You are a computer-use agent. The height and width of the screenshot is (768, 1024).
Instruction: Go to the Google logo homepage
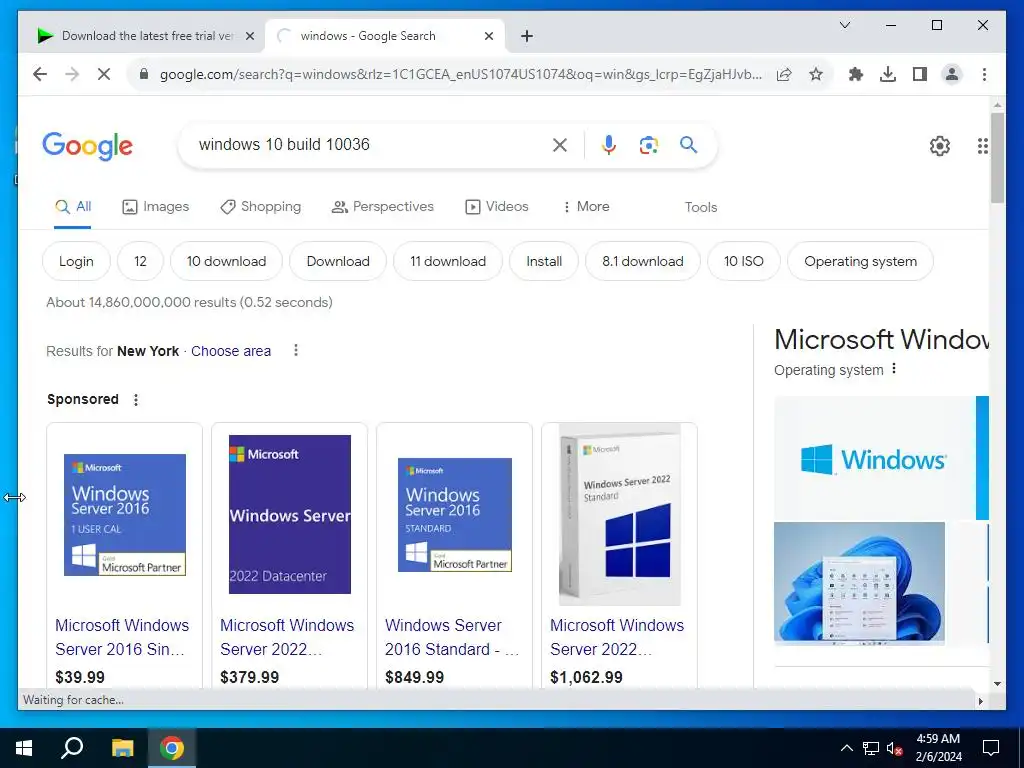coord(88,146)
